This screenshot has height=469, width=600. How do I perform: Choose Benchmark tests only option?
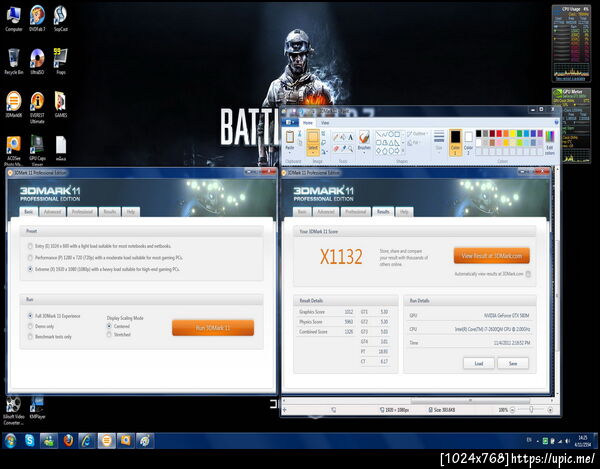30,337
